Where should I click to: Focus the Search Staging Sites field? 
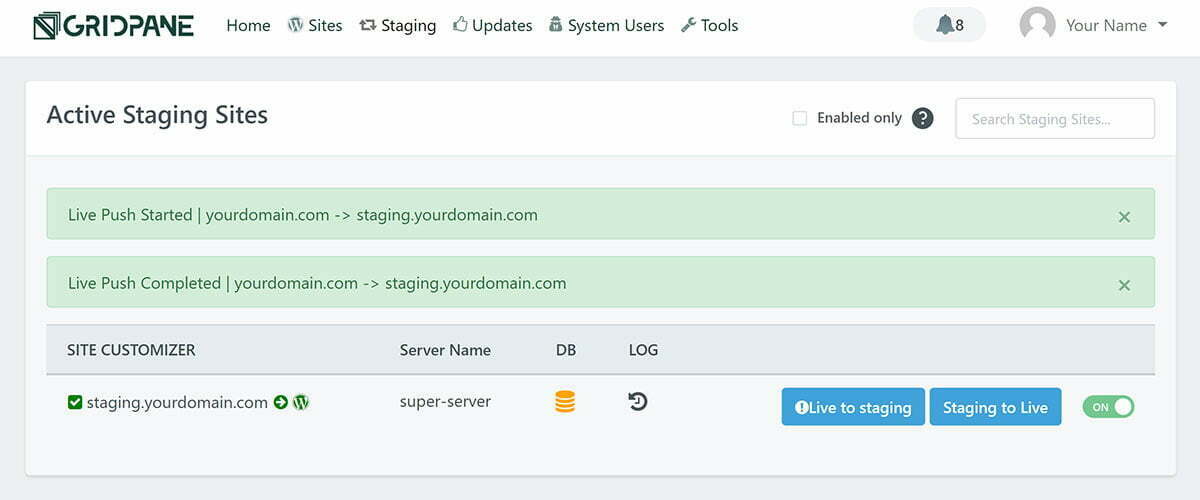(x=1055, y=118)
